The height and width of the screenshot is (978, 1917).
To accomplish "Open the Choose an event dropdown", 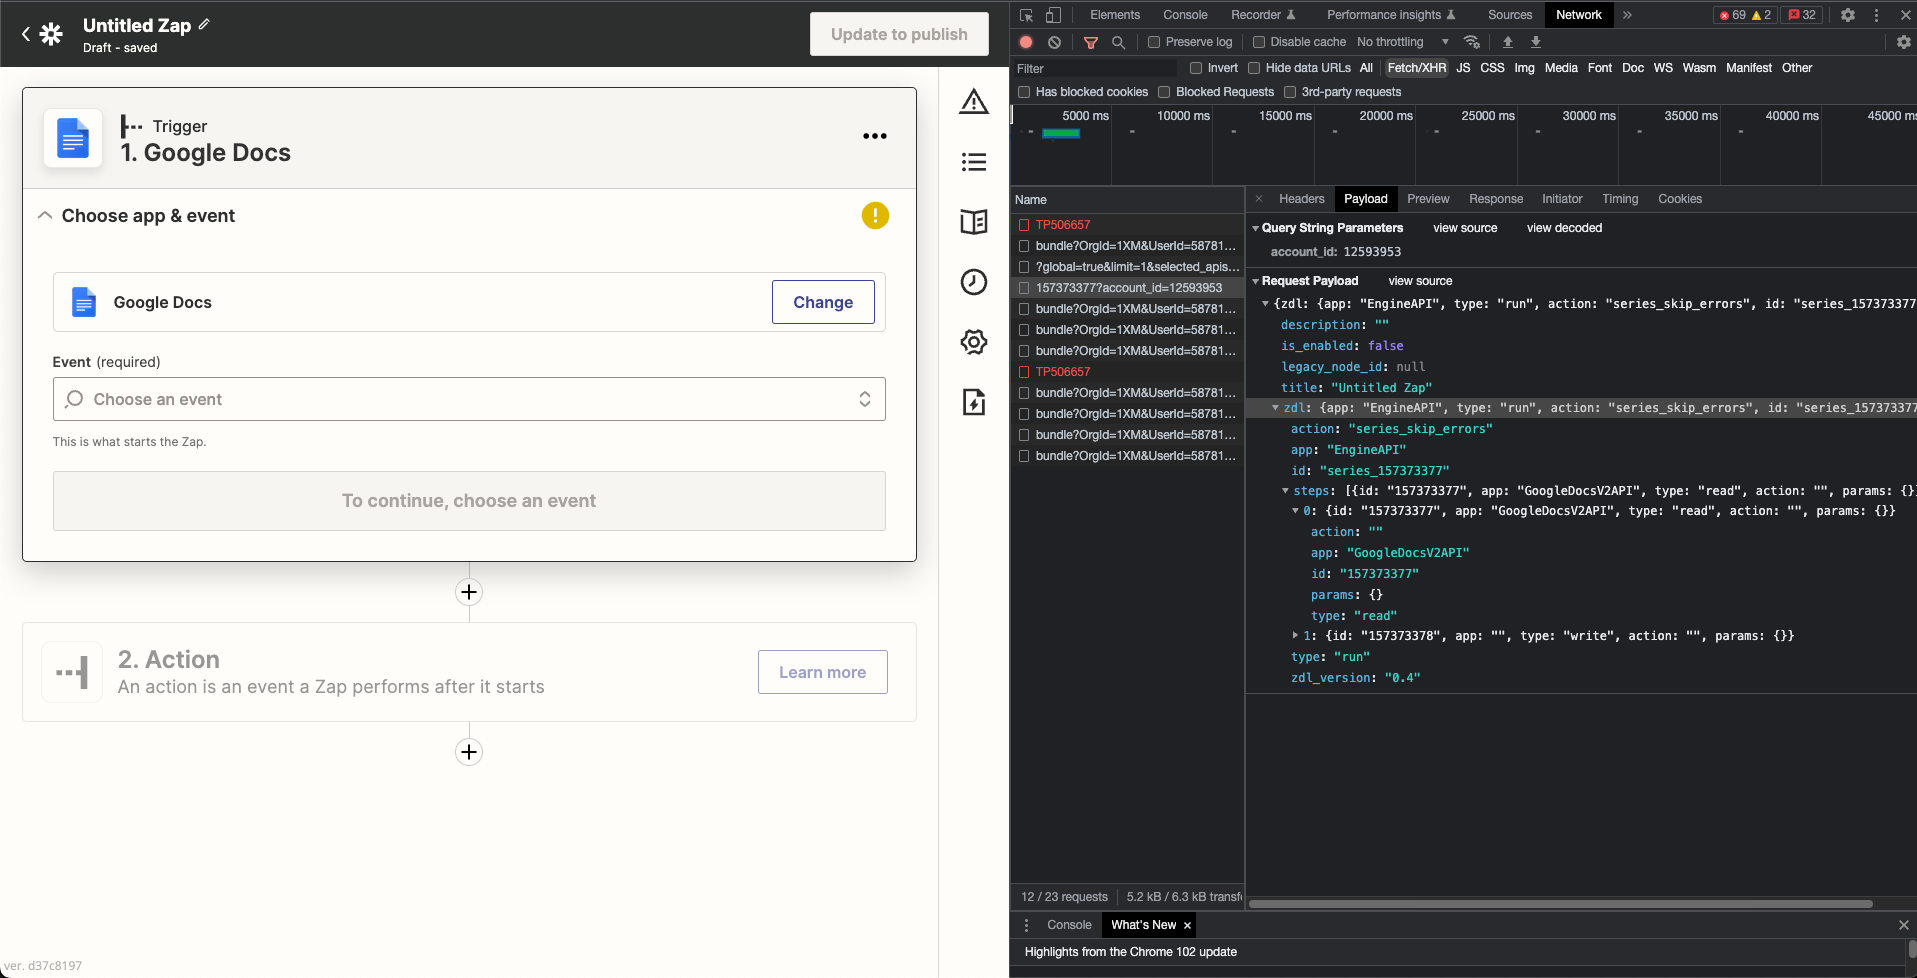I will coord(469,399).
